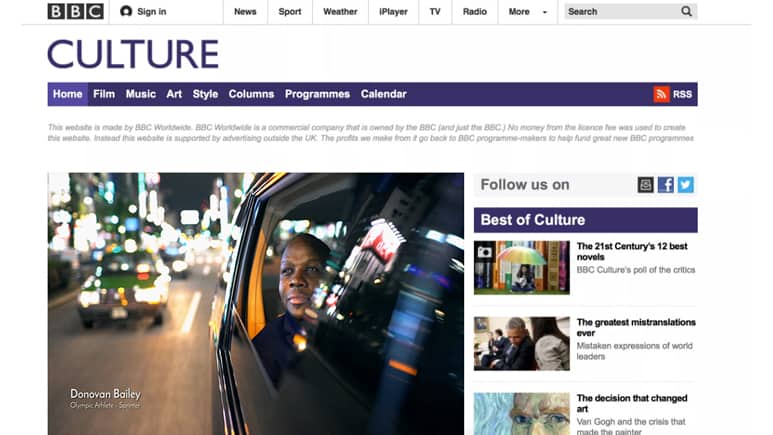Screen dimensions: 773x435
Task: Click the 'Best of Culture' heading
Action: tap(533, 220)
